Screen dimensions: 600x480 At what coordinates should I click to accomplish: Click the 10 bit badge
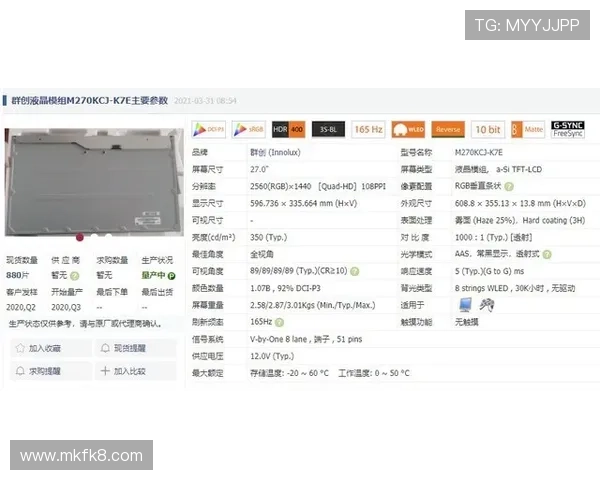coord(488,129)
